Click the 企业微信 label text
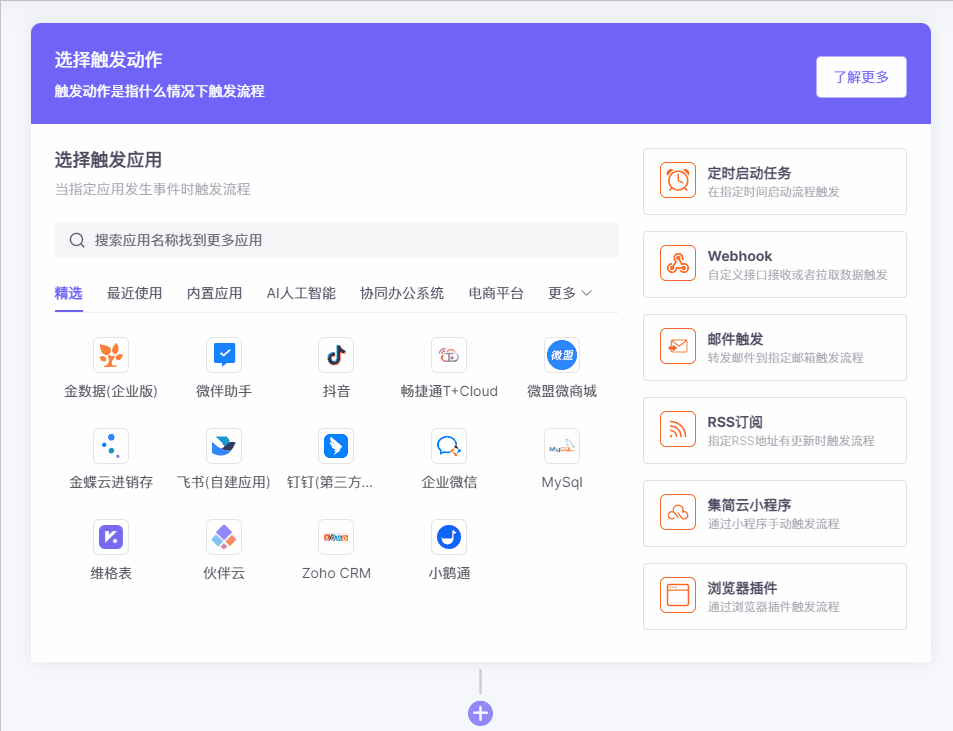The image size is (953, 731). [x=449, y=482]
